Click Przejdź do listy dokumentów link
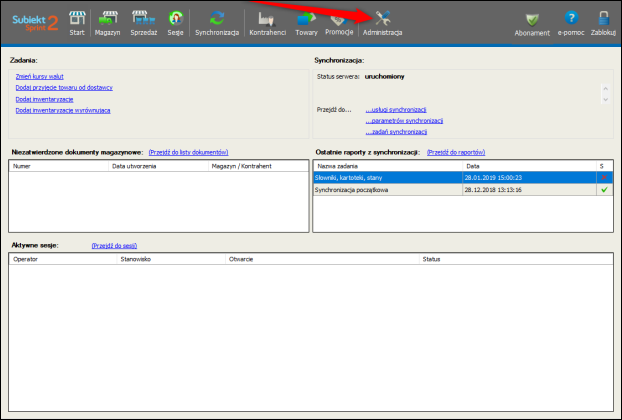The height and width of the screenshot is (420, 622). [x=189, y=152]
